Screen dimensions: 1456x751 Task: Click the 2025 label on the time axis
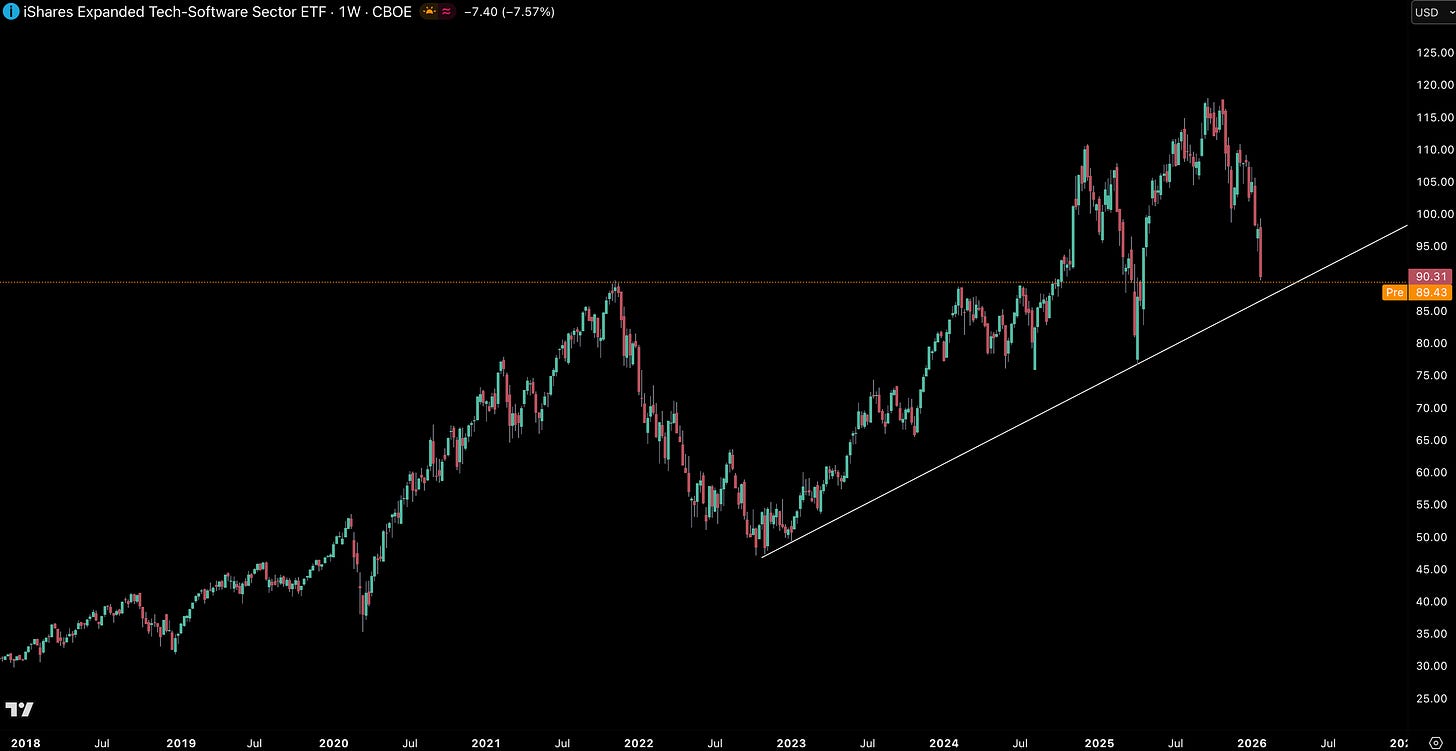click(x=1099, y=743)
